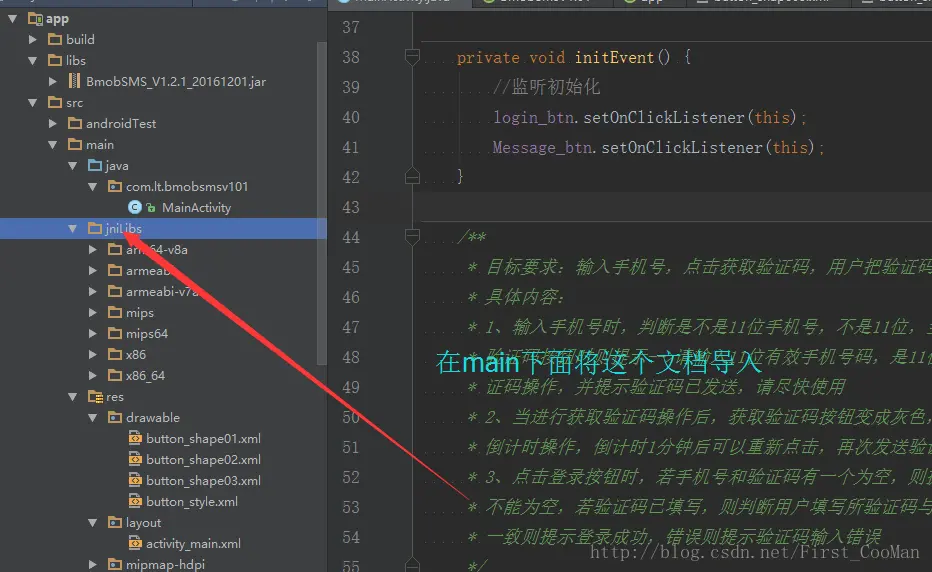
Task: Toggle code fold marker at line 38
Action: (412, 58)
